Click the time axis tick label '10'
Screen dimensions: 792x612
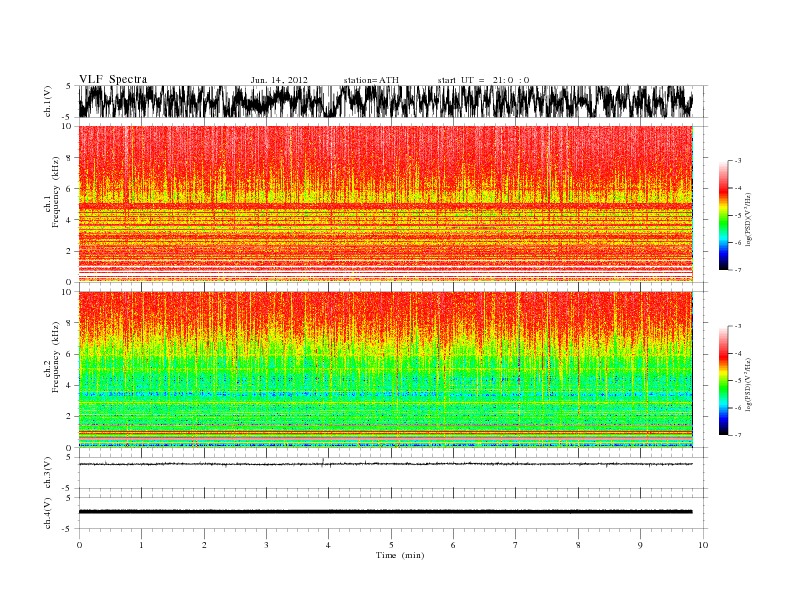[x=703, y=545]
